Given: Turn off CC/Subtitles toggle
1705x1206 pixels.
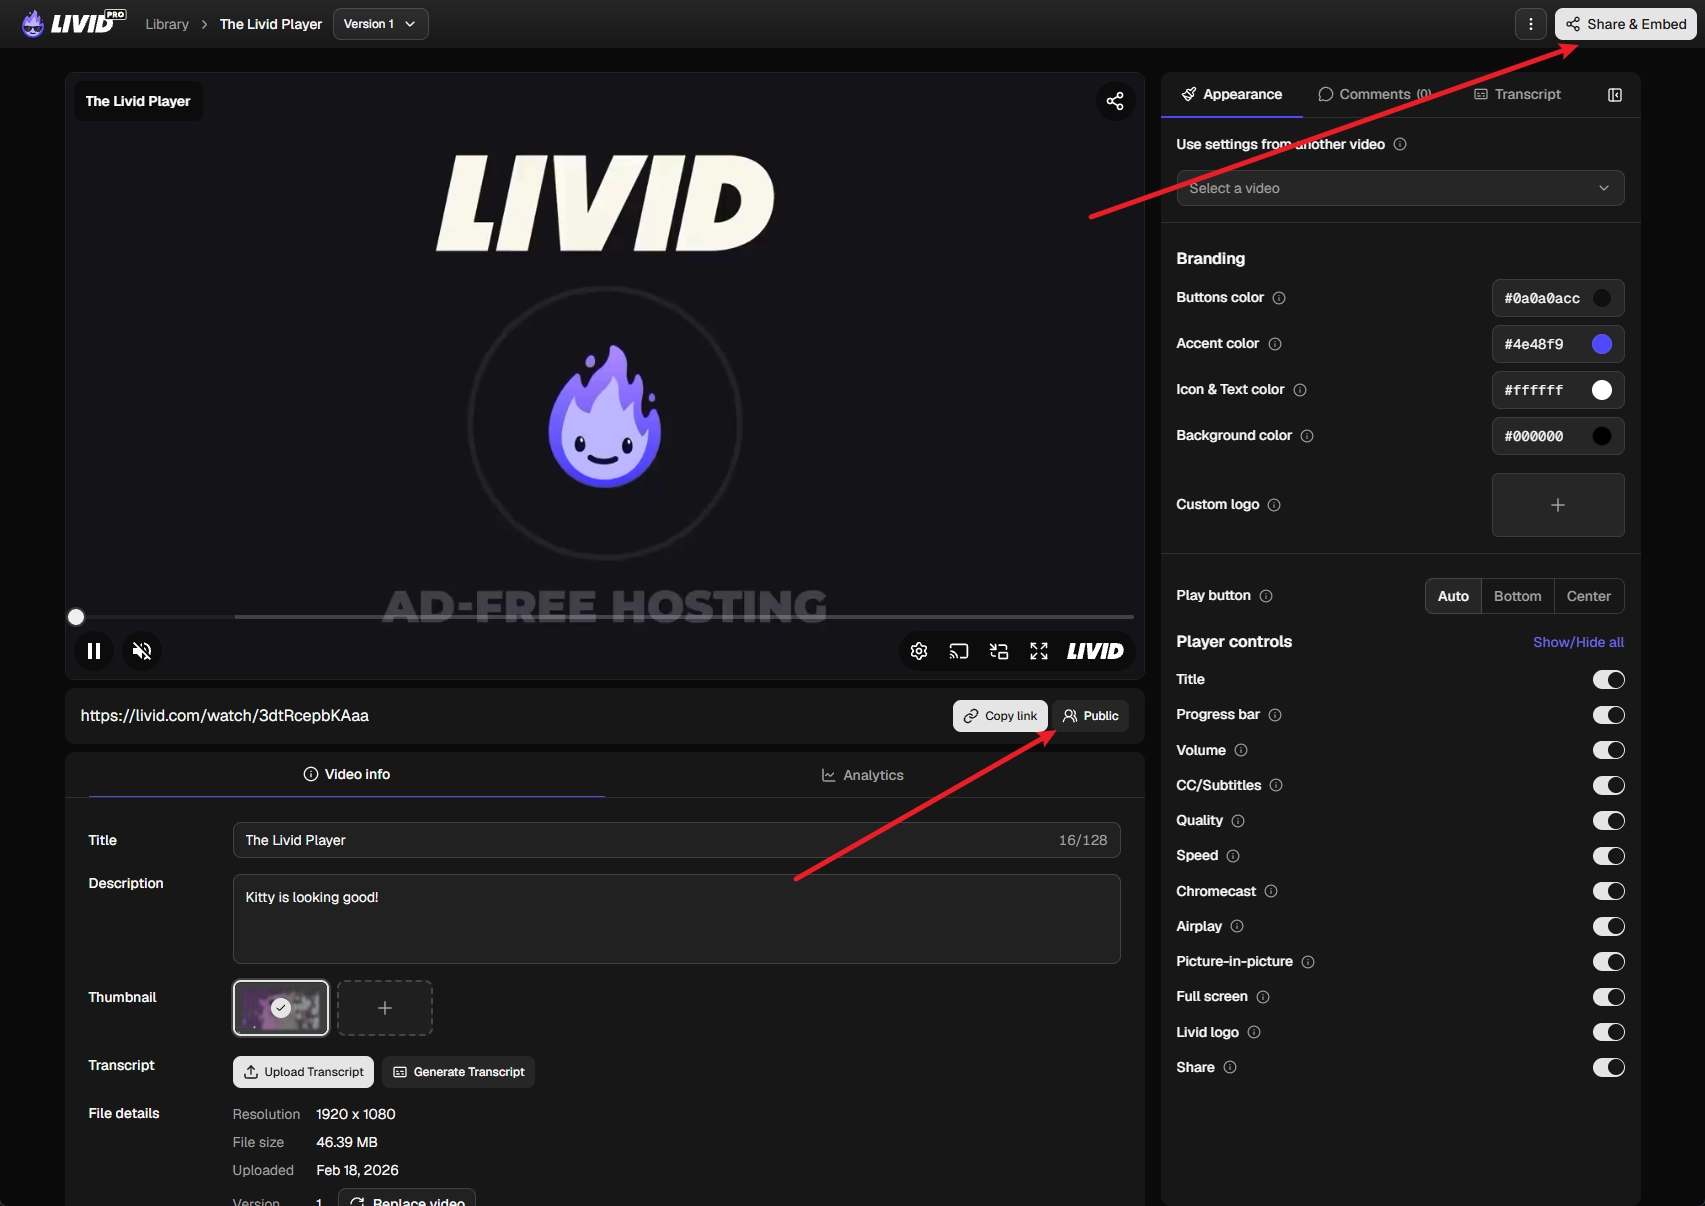Looking at the screenshot, I should click(x=1608, y=785).
